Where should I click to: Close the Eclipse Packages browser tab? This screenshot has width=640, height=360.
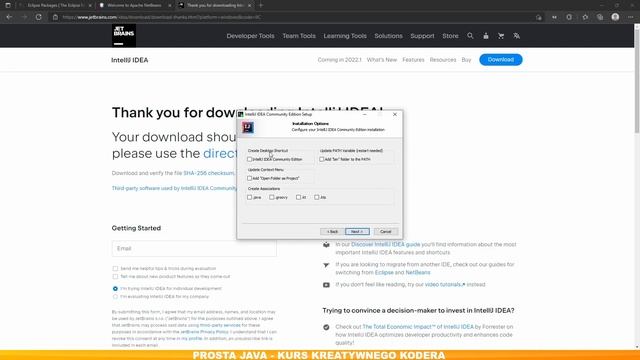[90, 5]
